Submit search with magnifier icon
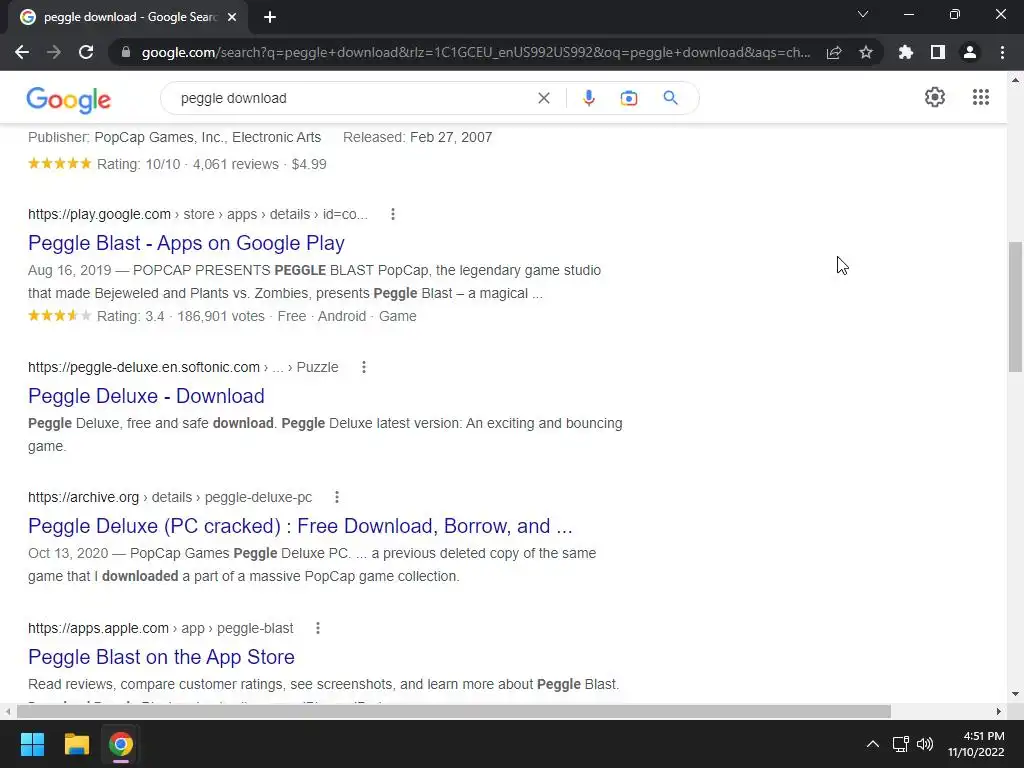Screen dimensions: 1024x768 670,98
